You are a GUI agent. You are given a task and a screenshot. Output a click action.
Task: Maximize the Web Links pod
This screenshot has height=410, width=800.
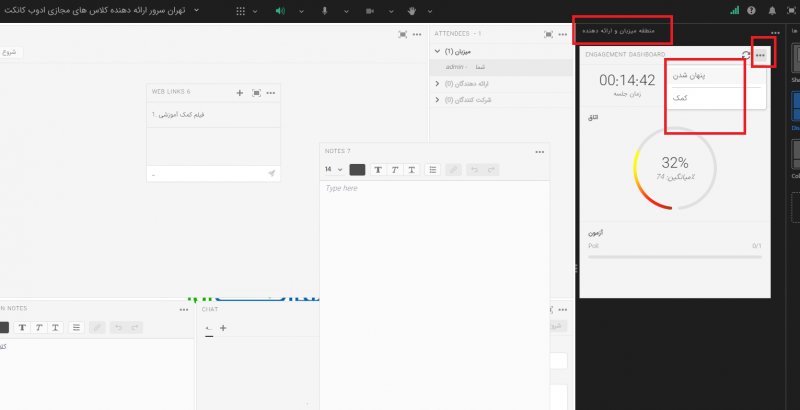[x=256, y=92]
